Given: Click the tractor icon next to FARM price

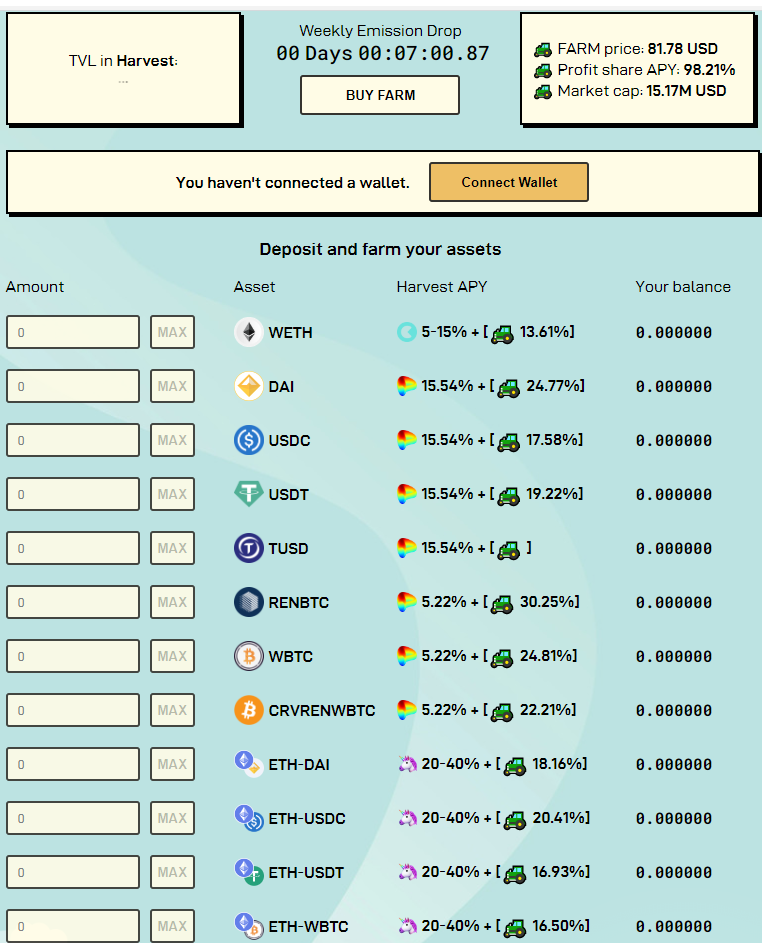Looking at the screenshot, I should pos(542,49).
